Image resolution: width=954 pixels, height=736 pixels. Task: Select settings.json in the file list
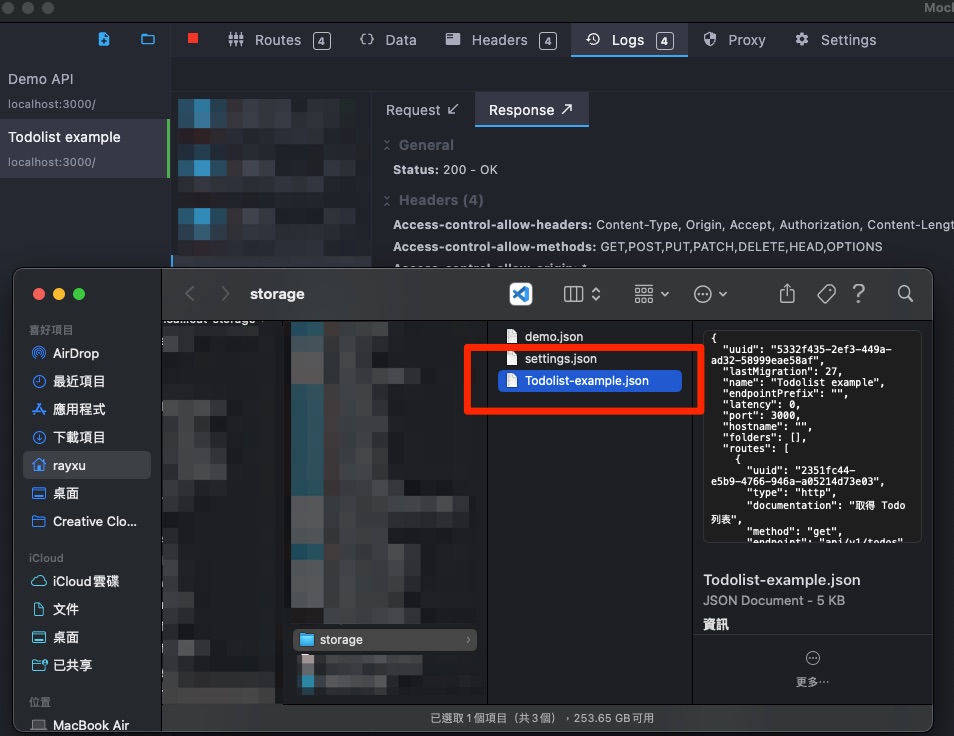560,358
